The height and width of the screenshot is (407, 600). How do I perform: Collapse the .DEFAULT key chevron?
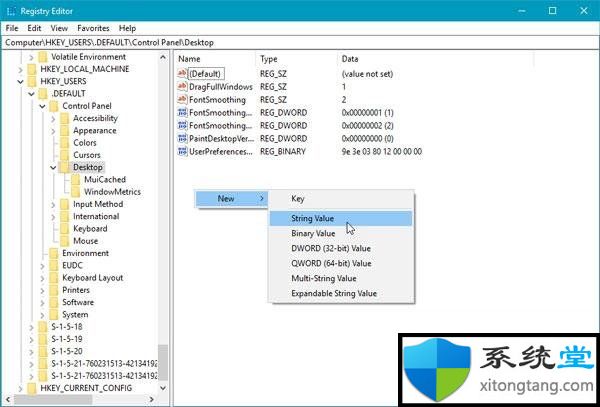[31, 94]
